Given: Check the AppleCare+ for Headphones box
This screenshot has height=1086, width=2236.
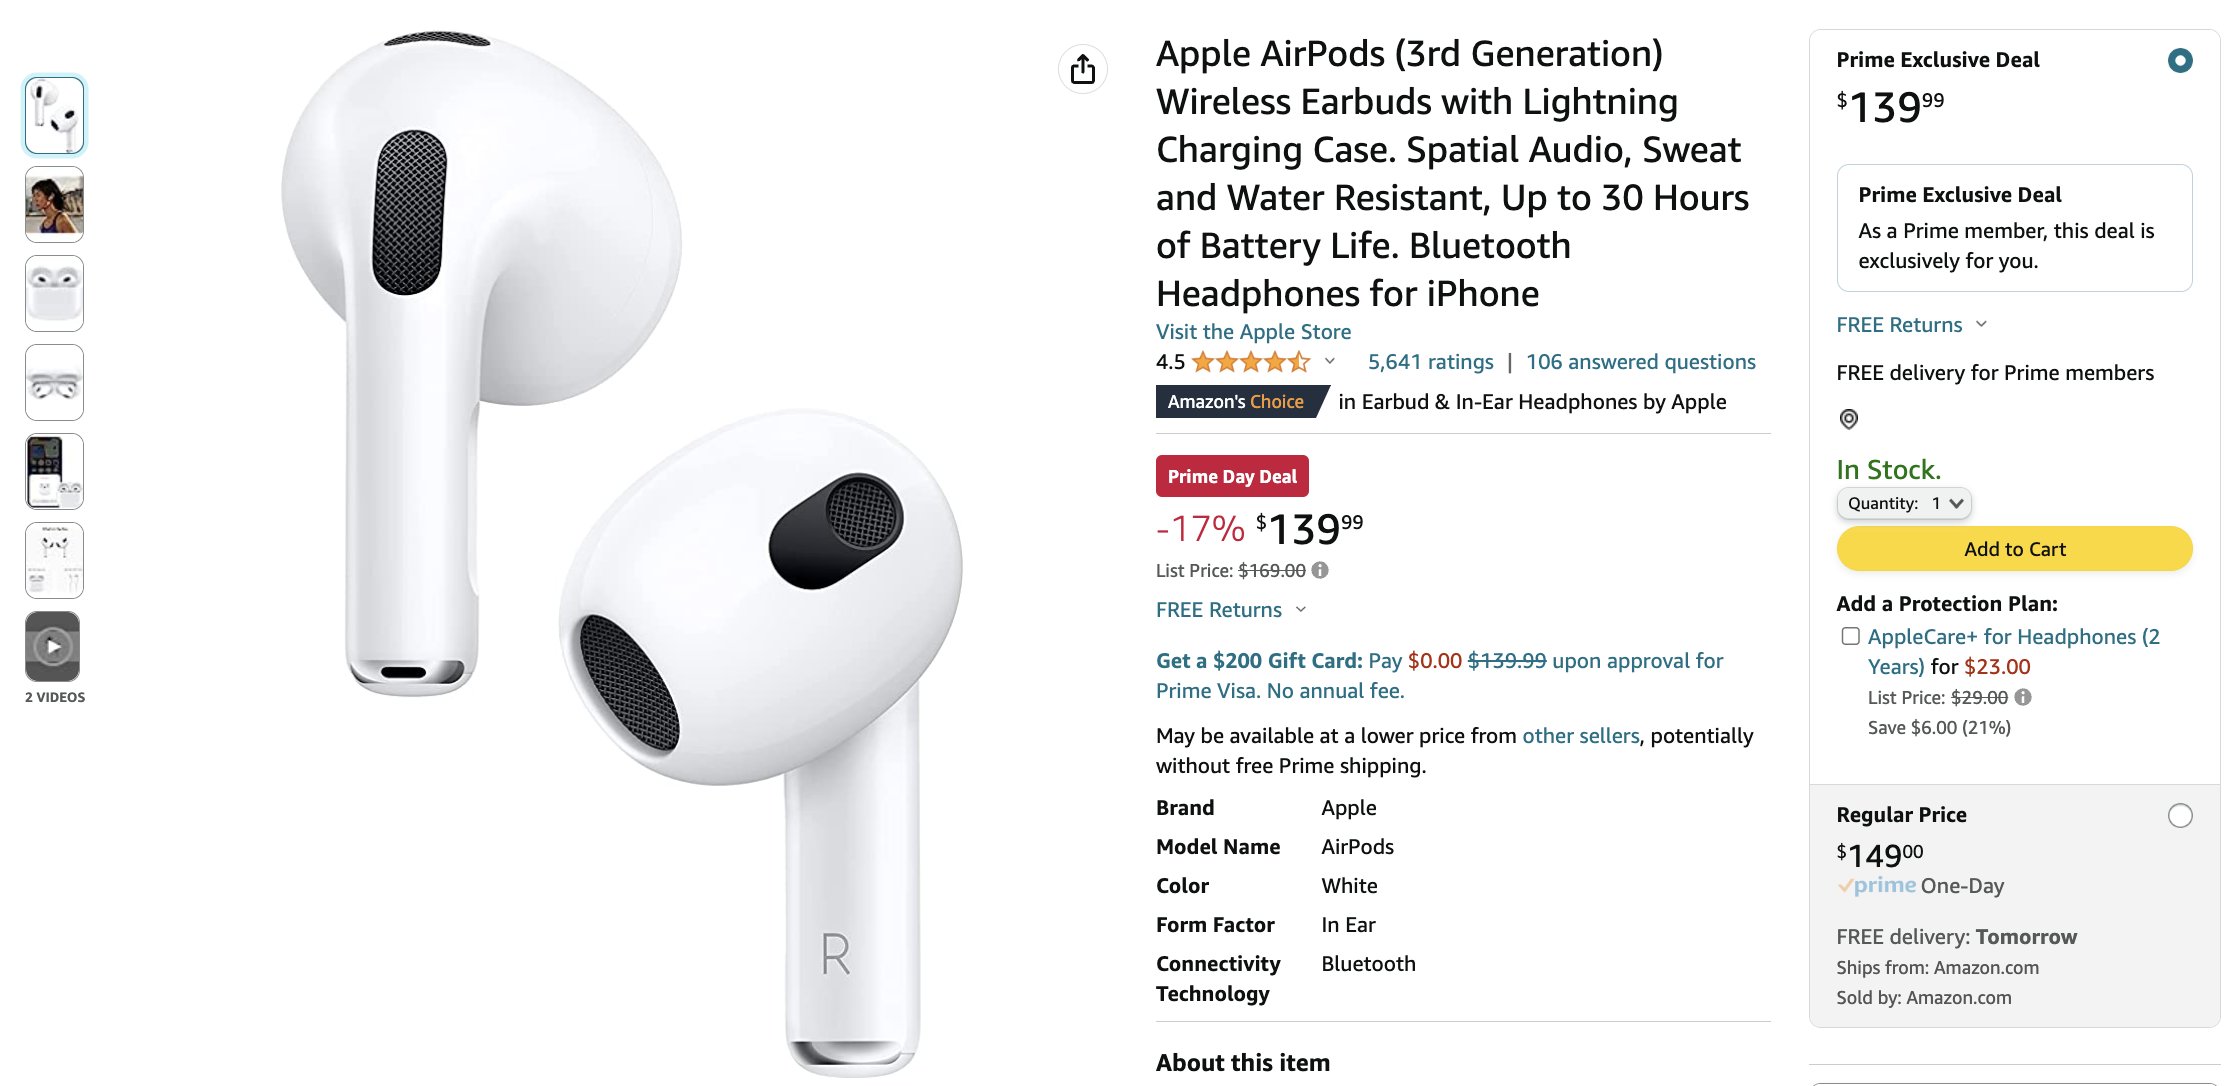Looking at the screenshot, I should [1851, 636].
